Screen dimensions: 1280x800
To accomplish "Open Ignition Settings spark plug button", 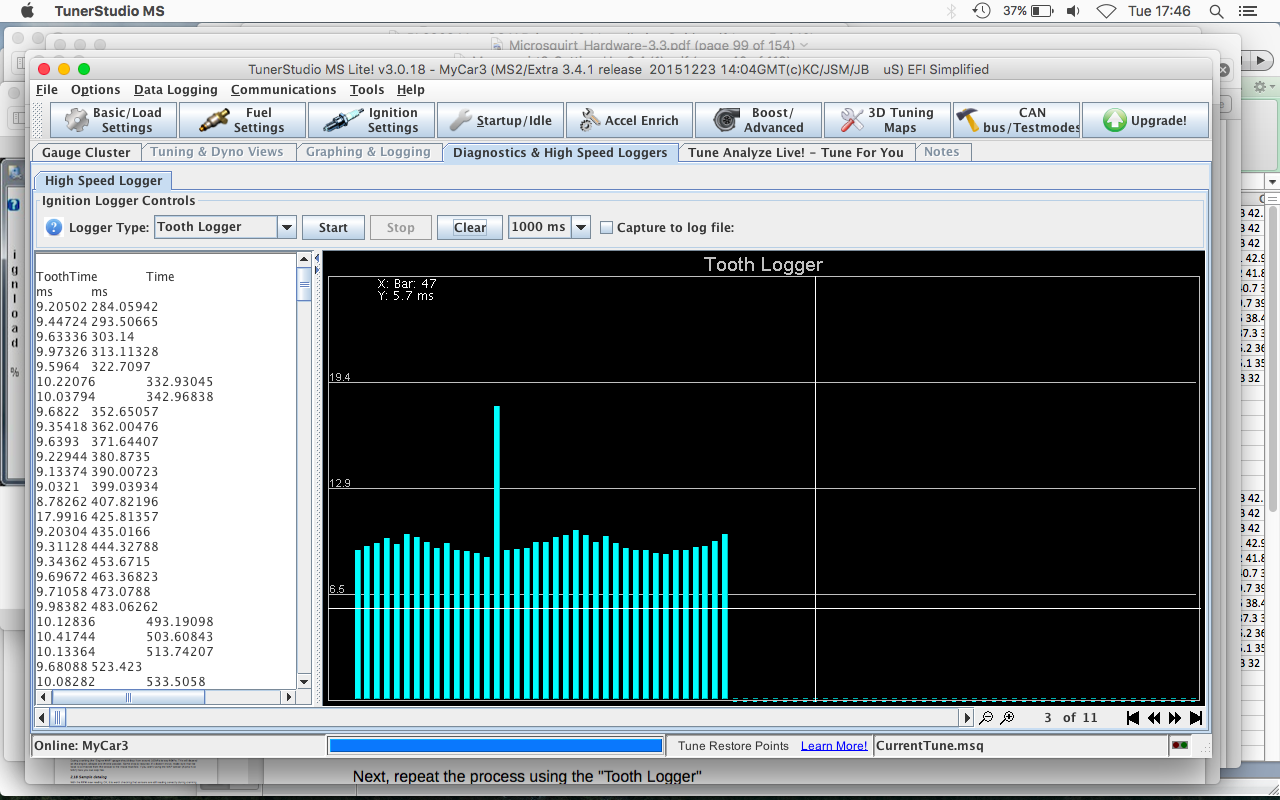I will 371,120.
